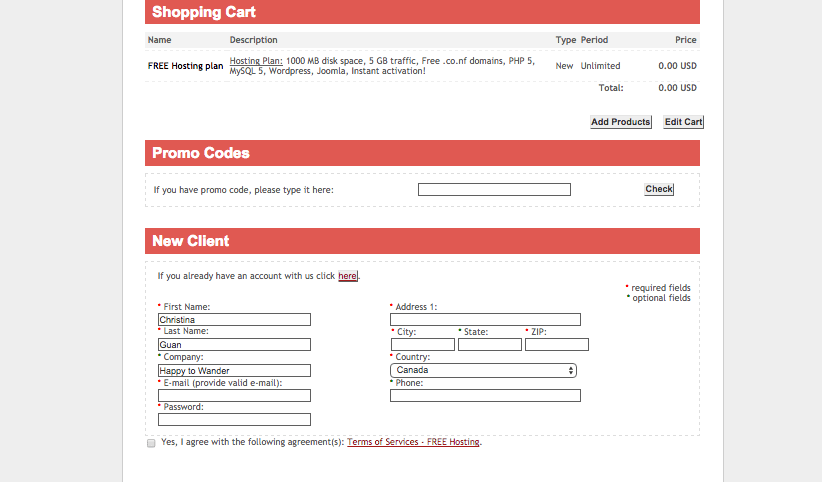
Task: Select the 'optional fields' legend text
Action: click(x=661, y=298)
